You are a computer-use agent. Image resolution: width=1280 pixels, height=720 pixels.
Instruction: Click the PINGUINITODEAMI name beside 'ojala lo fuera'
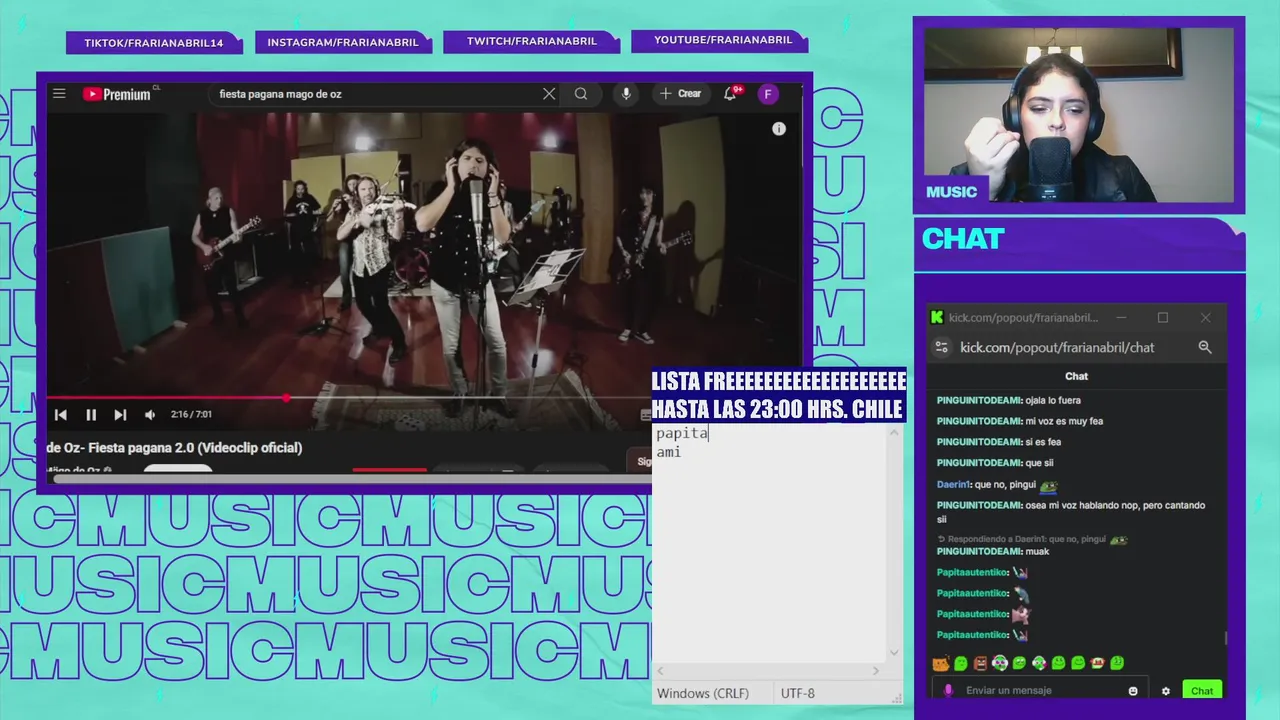[x=978, y=400]
